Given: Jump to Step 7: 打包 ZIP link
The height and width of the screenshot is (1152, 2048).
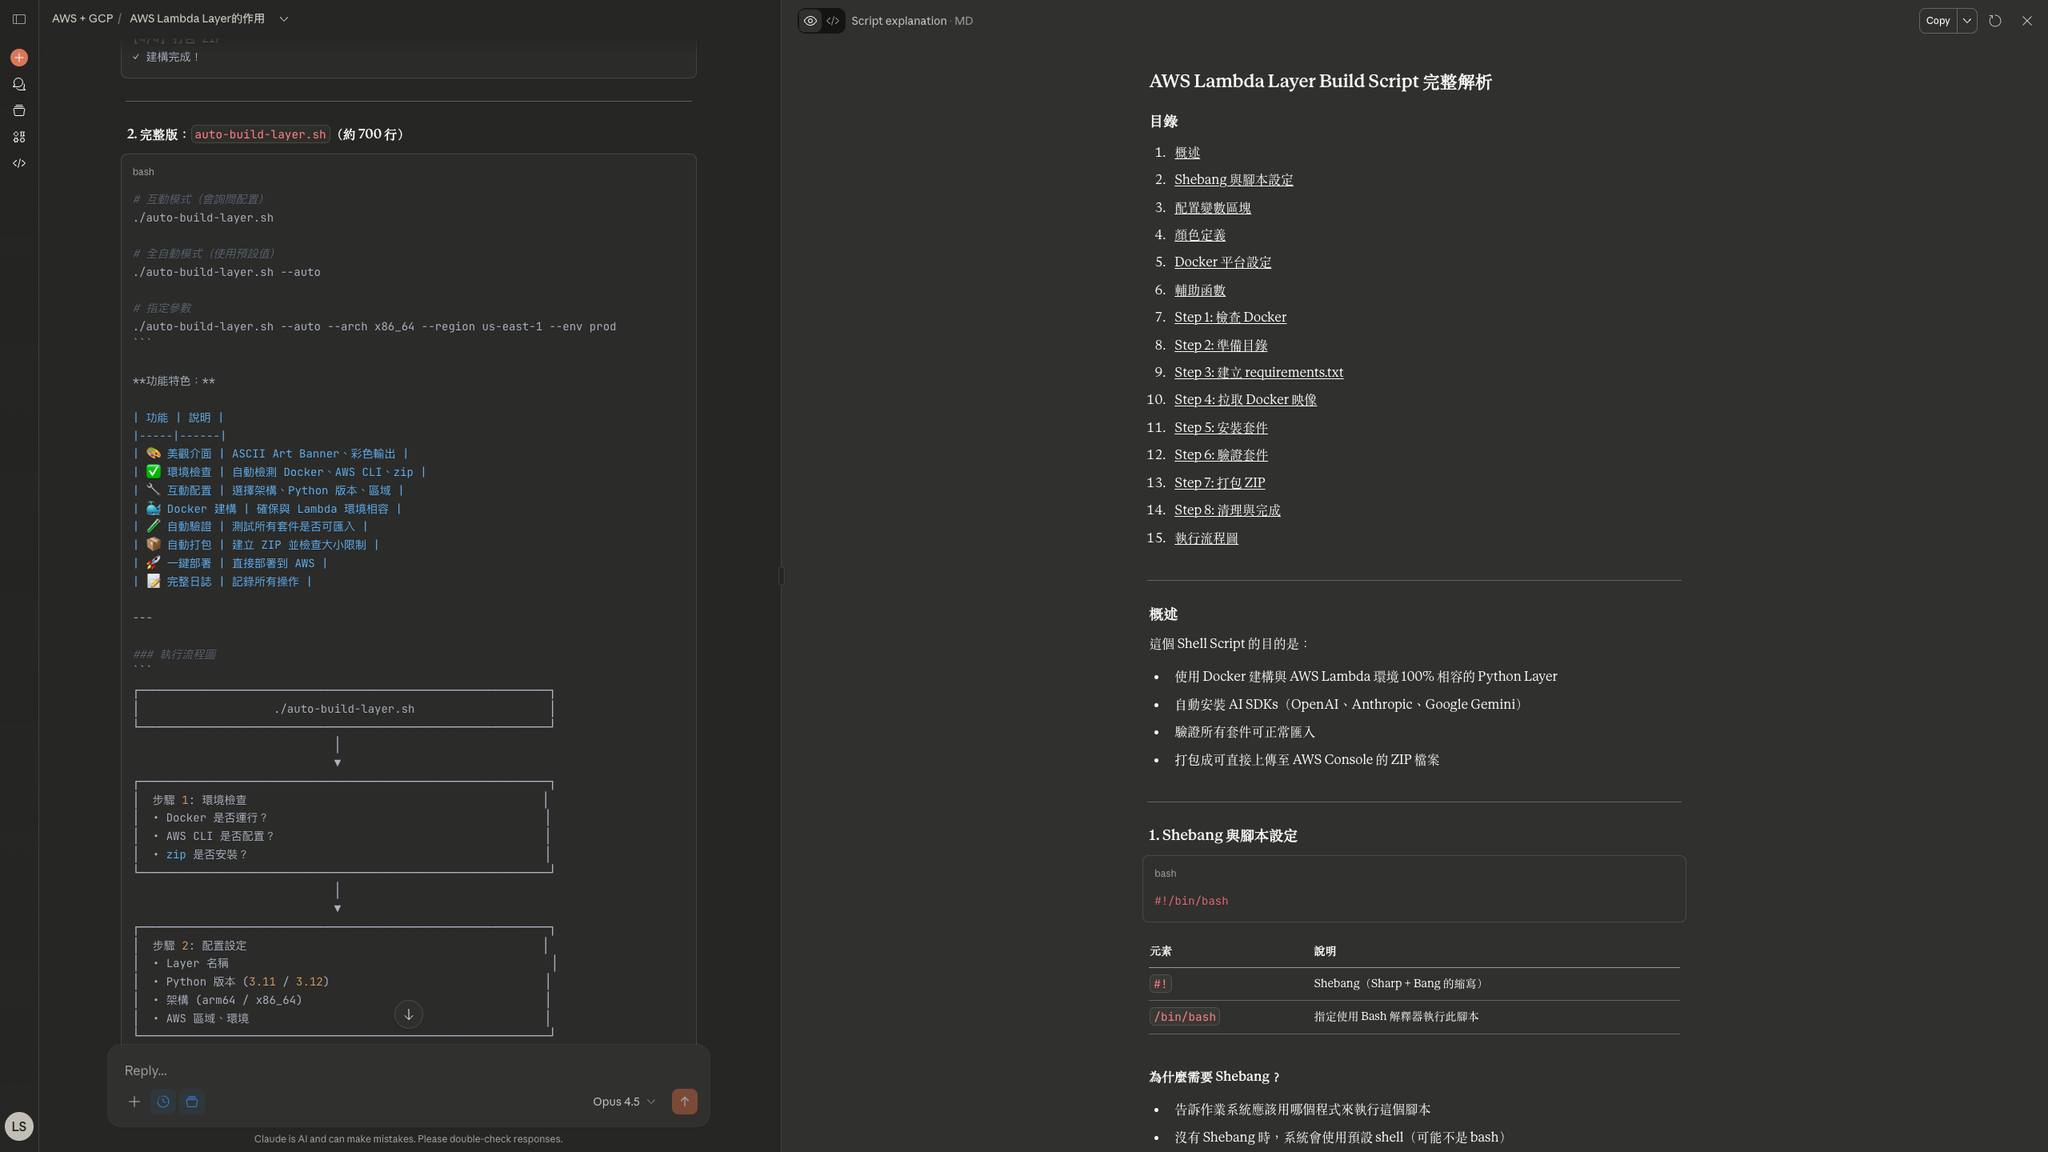Looking at the screenshot, I should pyautogui.click(x=1219, y=483).
